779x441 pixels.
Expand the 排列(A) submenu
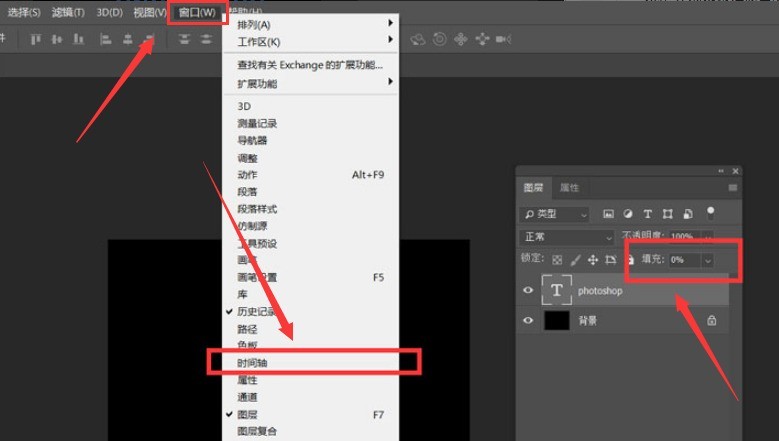(310, 24)
